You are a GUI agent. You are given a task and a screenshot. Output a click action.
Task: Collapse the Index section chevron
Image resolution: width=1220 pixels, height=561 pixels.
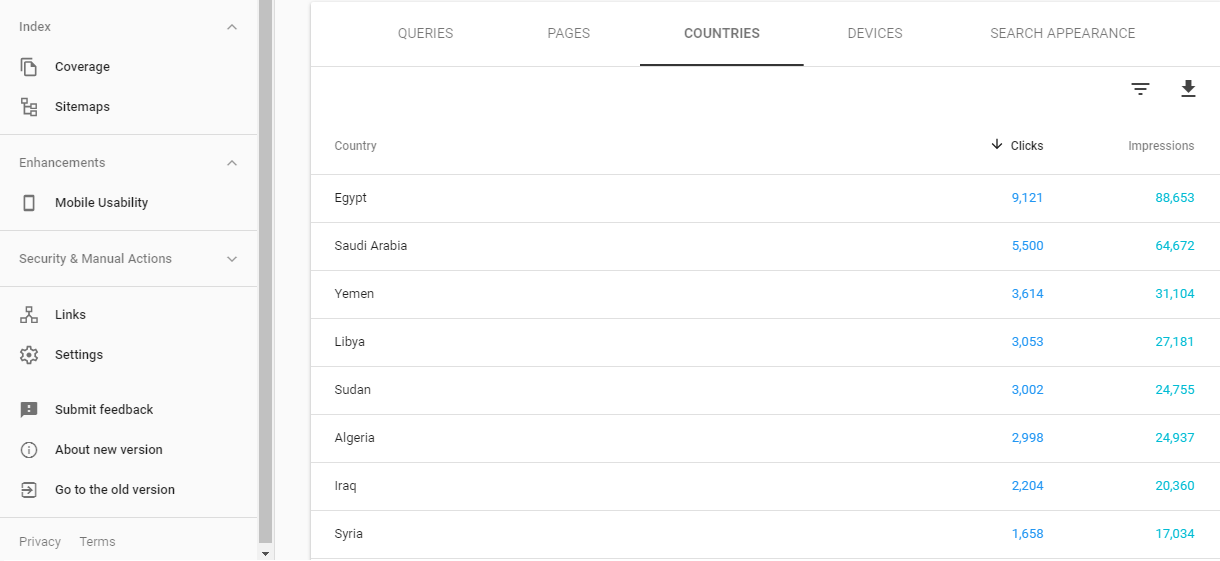click(x=232, y=27)
